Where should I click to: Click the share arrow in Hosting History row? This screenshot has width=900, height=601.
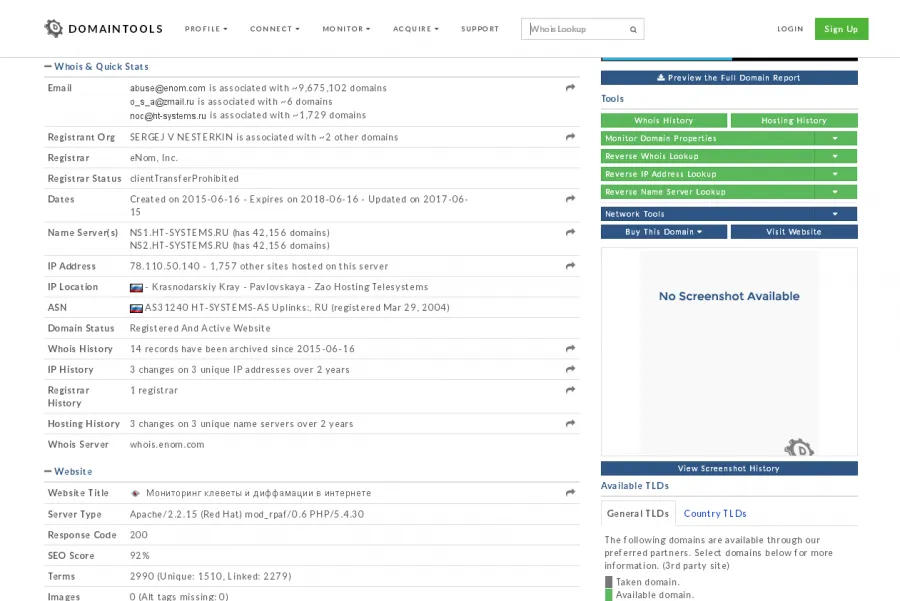570,424
